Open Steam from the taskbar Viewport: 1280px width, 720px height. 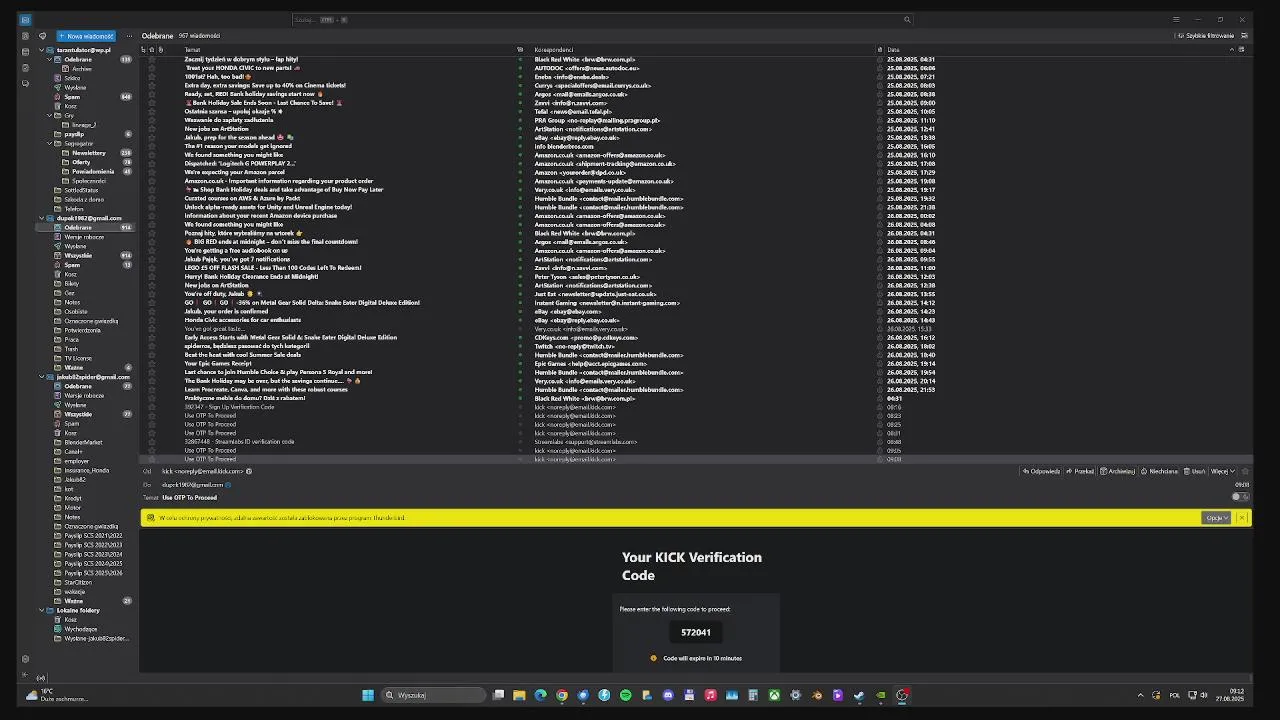859,695
